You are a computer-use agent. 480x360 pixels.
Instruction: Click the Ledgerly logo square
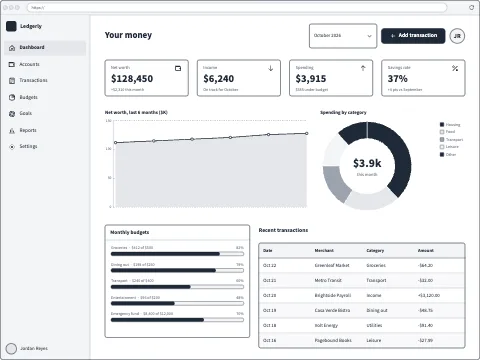click(11, 26)
